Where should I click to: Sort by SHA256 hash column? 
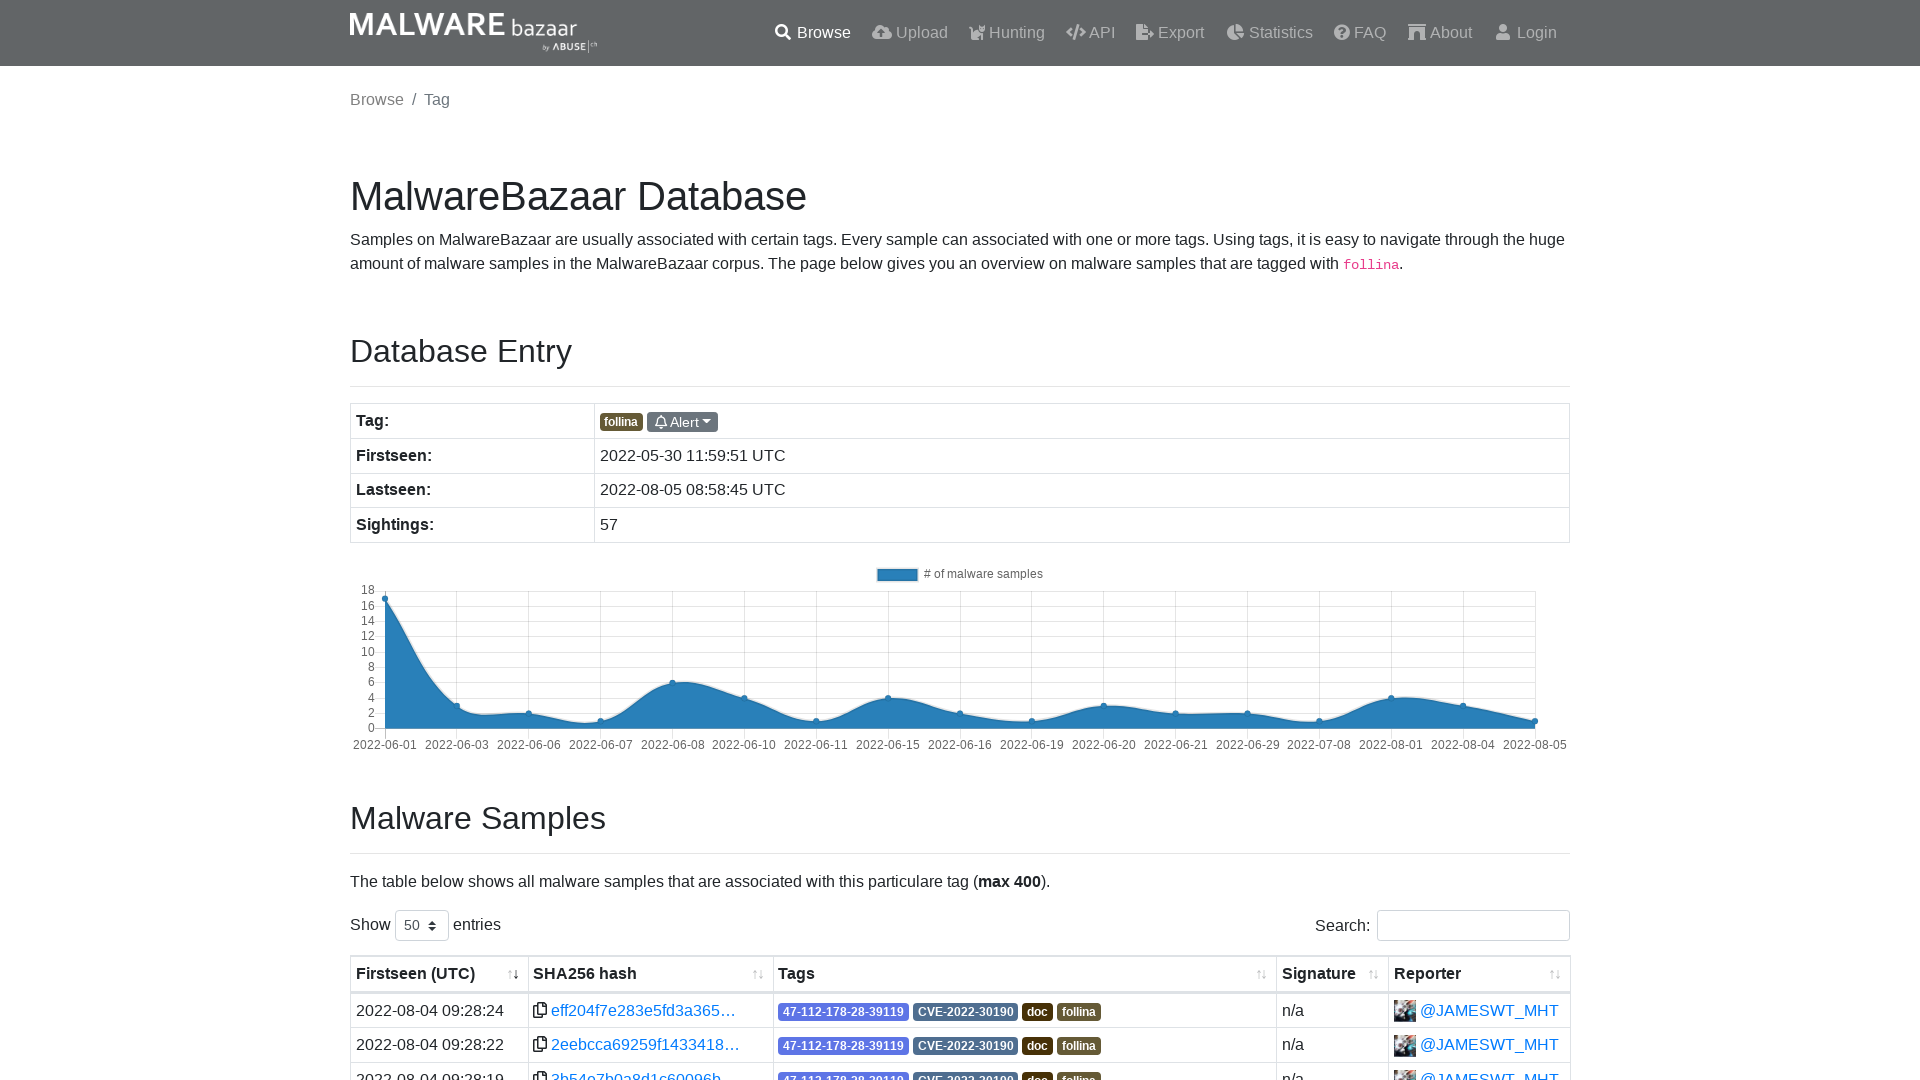tap(650, 974)
